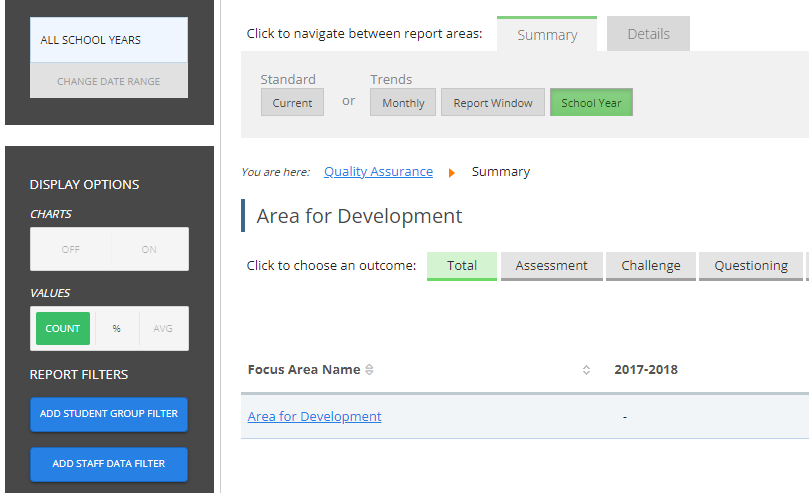Viewport: 809px width, 493px height.
Task: Click the Change Date Range button
Action: [109, 81]
